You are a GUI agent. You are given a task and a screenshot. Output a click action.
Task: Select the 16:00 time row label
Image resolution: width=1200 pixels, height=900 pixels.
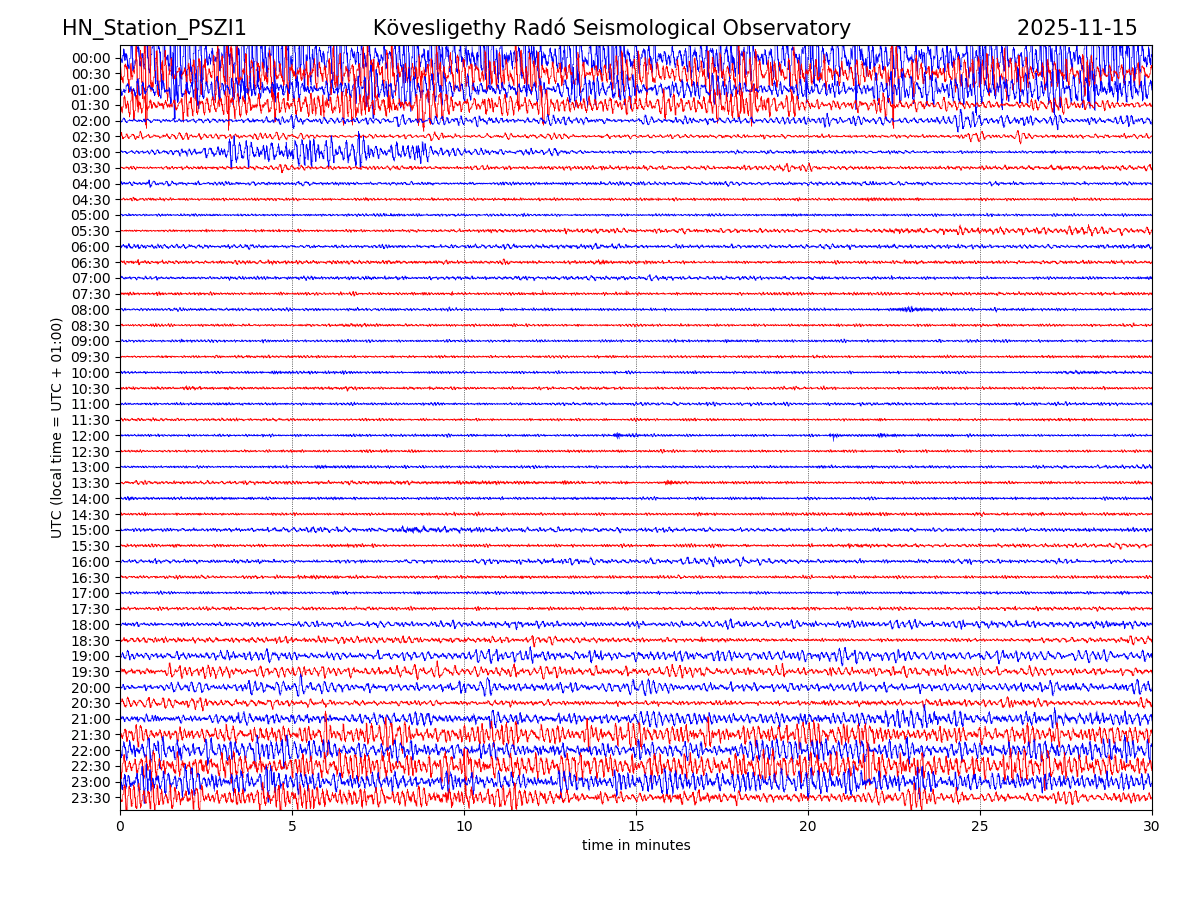(90, 562)
